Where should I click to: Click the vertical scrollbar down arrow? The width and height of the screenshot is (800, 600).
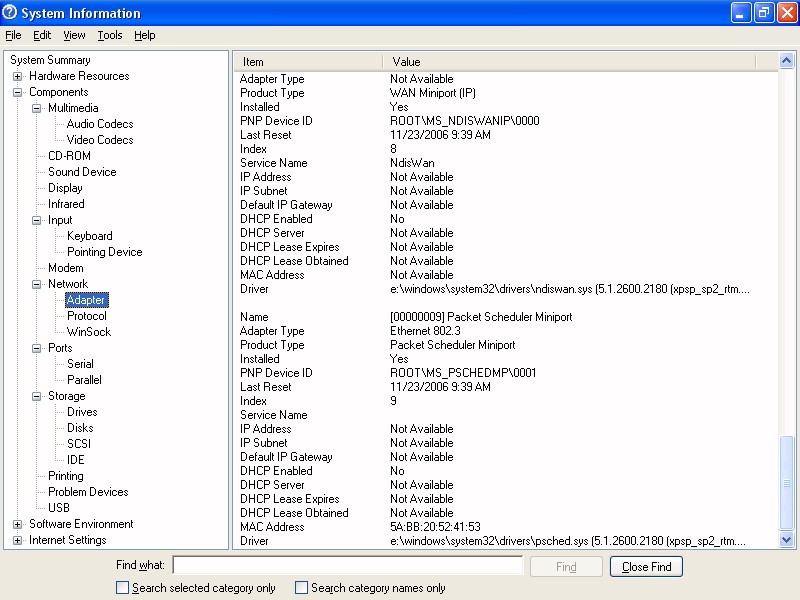(787, 540)
